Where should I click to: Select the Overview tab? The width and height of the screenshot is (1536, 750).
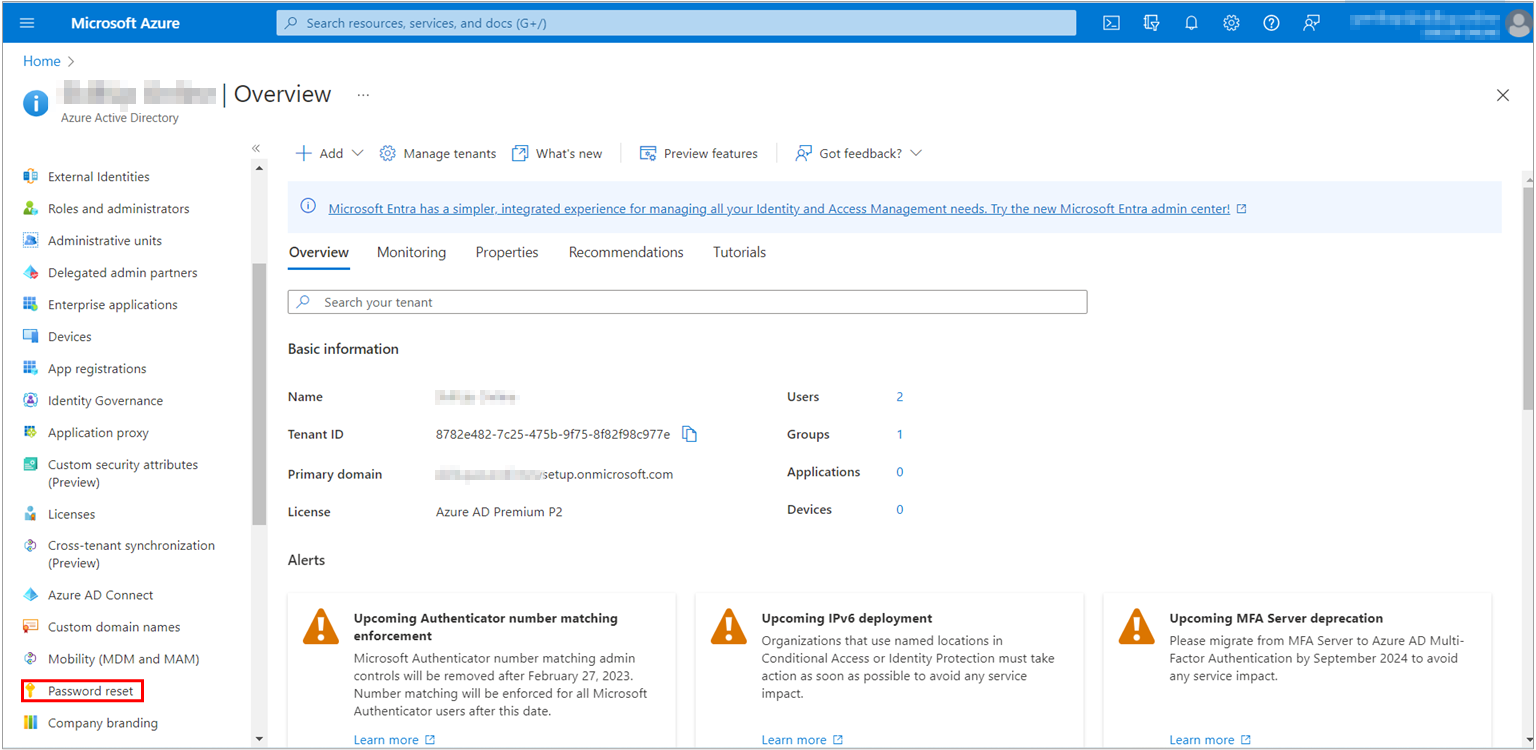tap(319, 253)
